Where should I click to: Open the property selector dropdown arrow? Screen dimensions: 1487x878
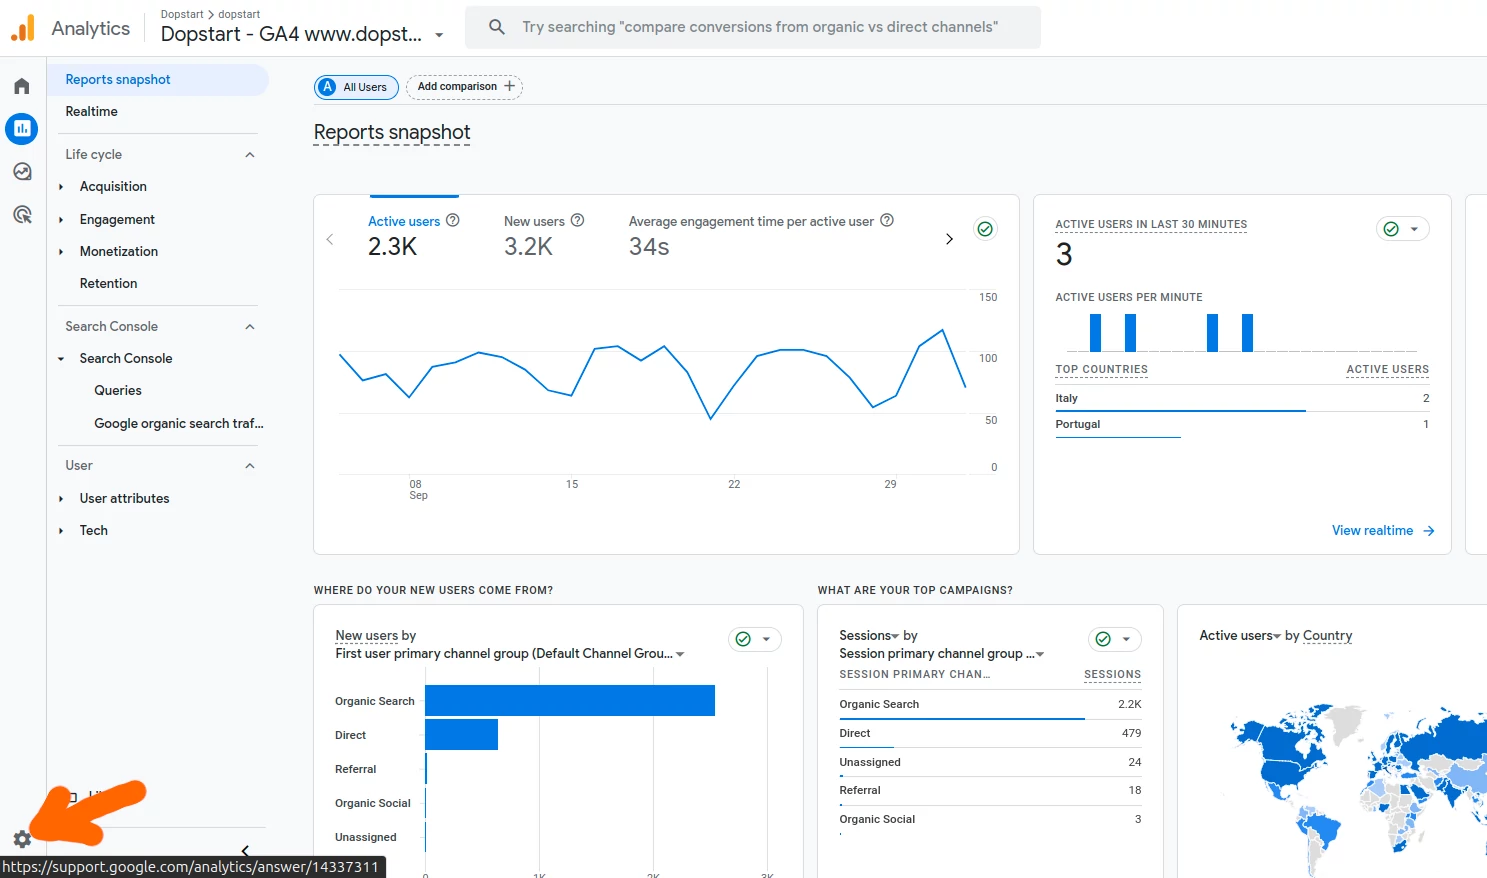click(439, 35)
